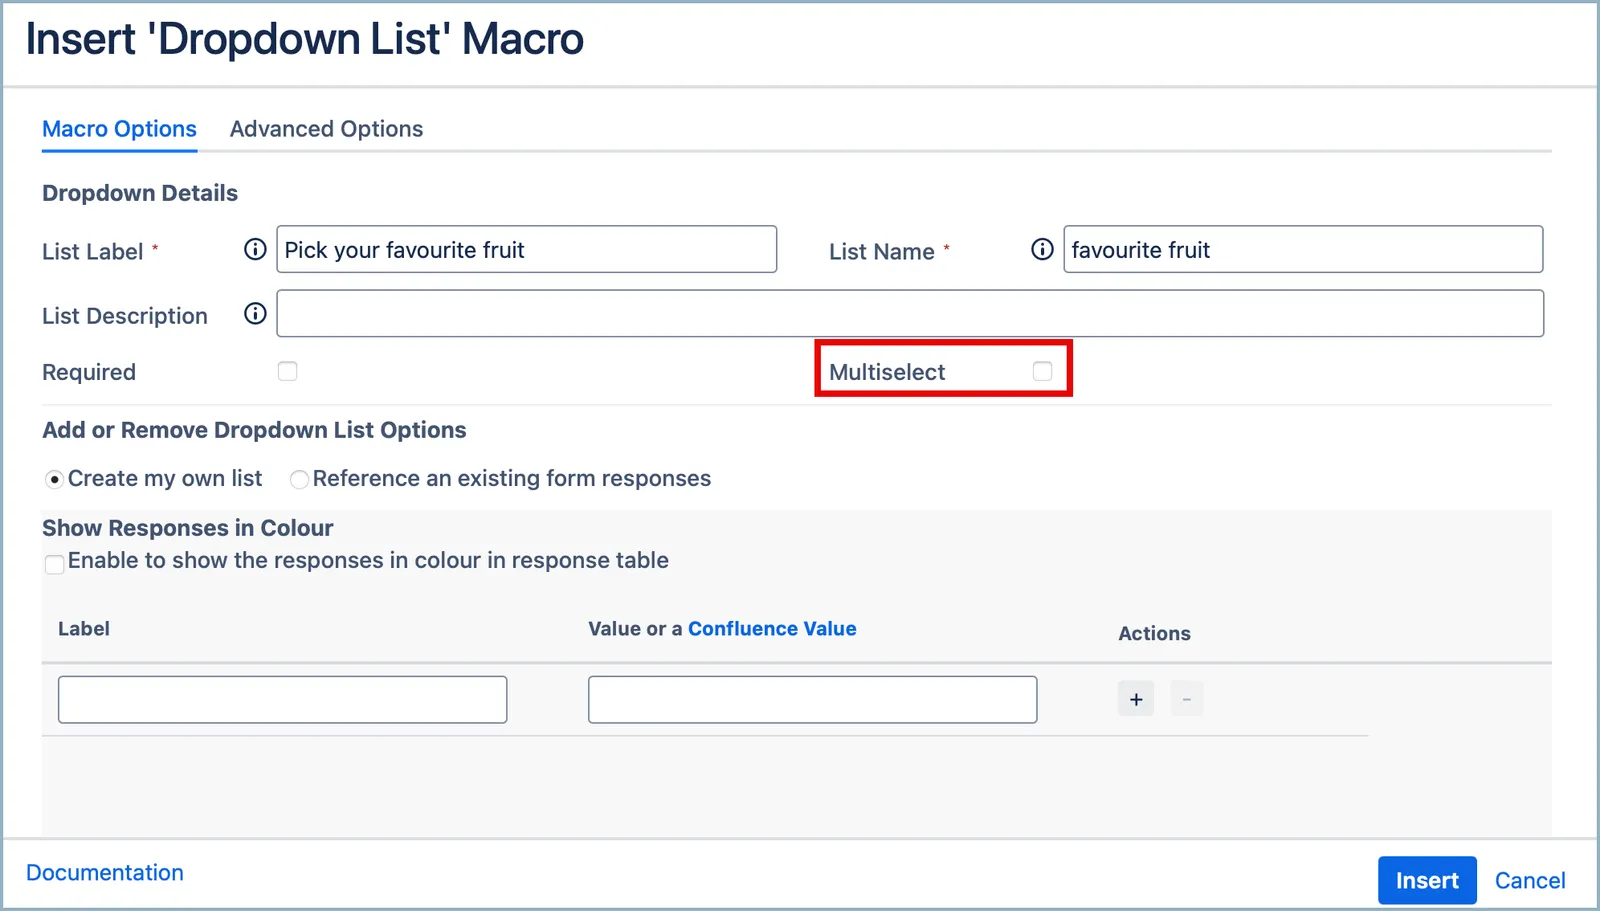Click 'Add or Remove Dropdown List Options' heading
This screenshot has width=1600, height=911.
(x=254, y=430)
